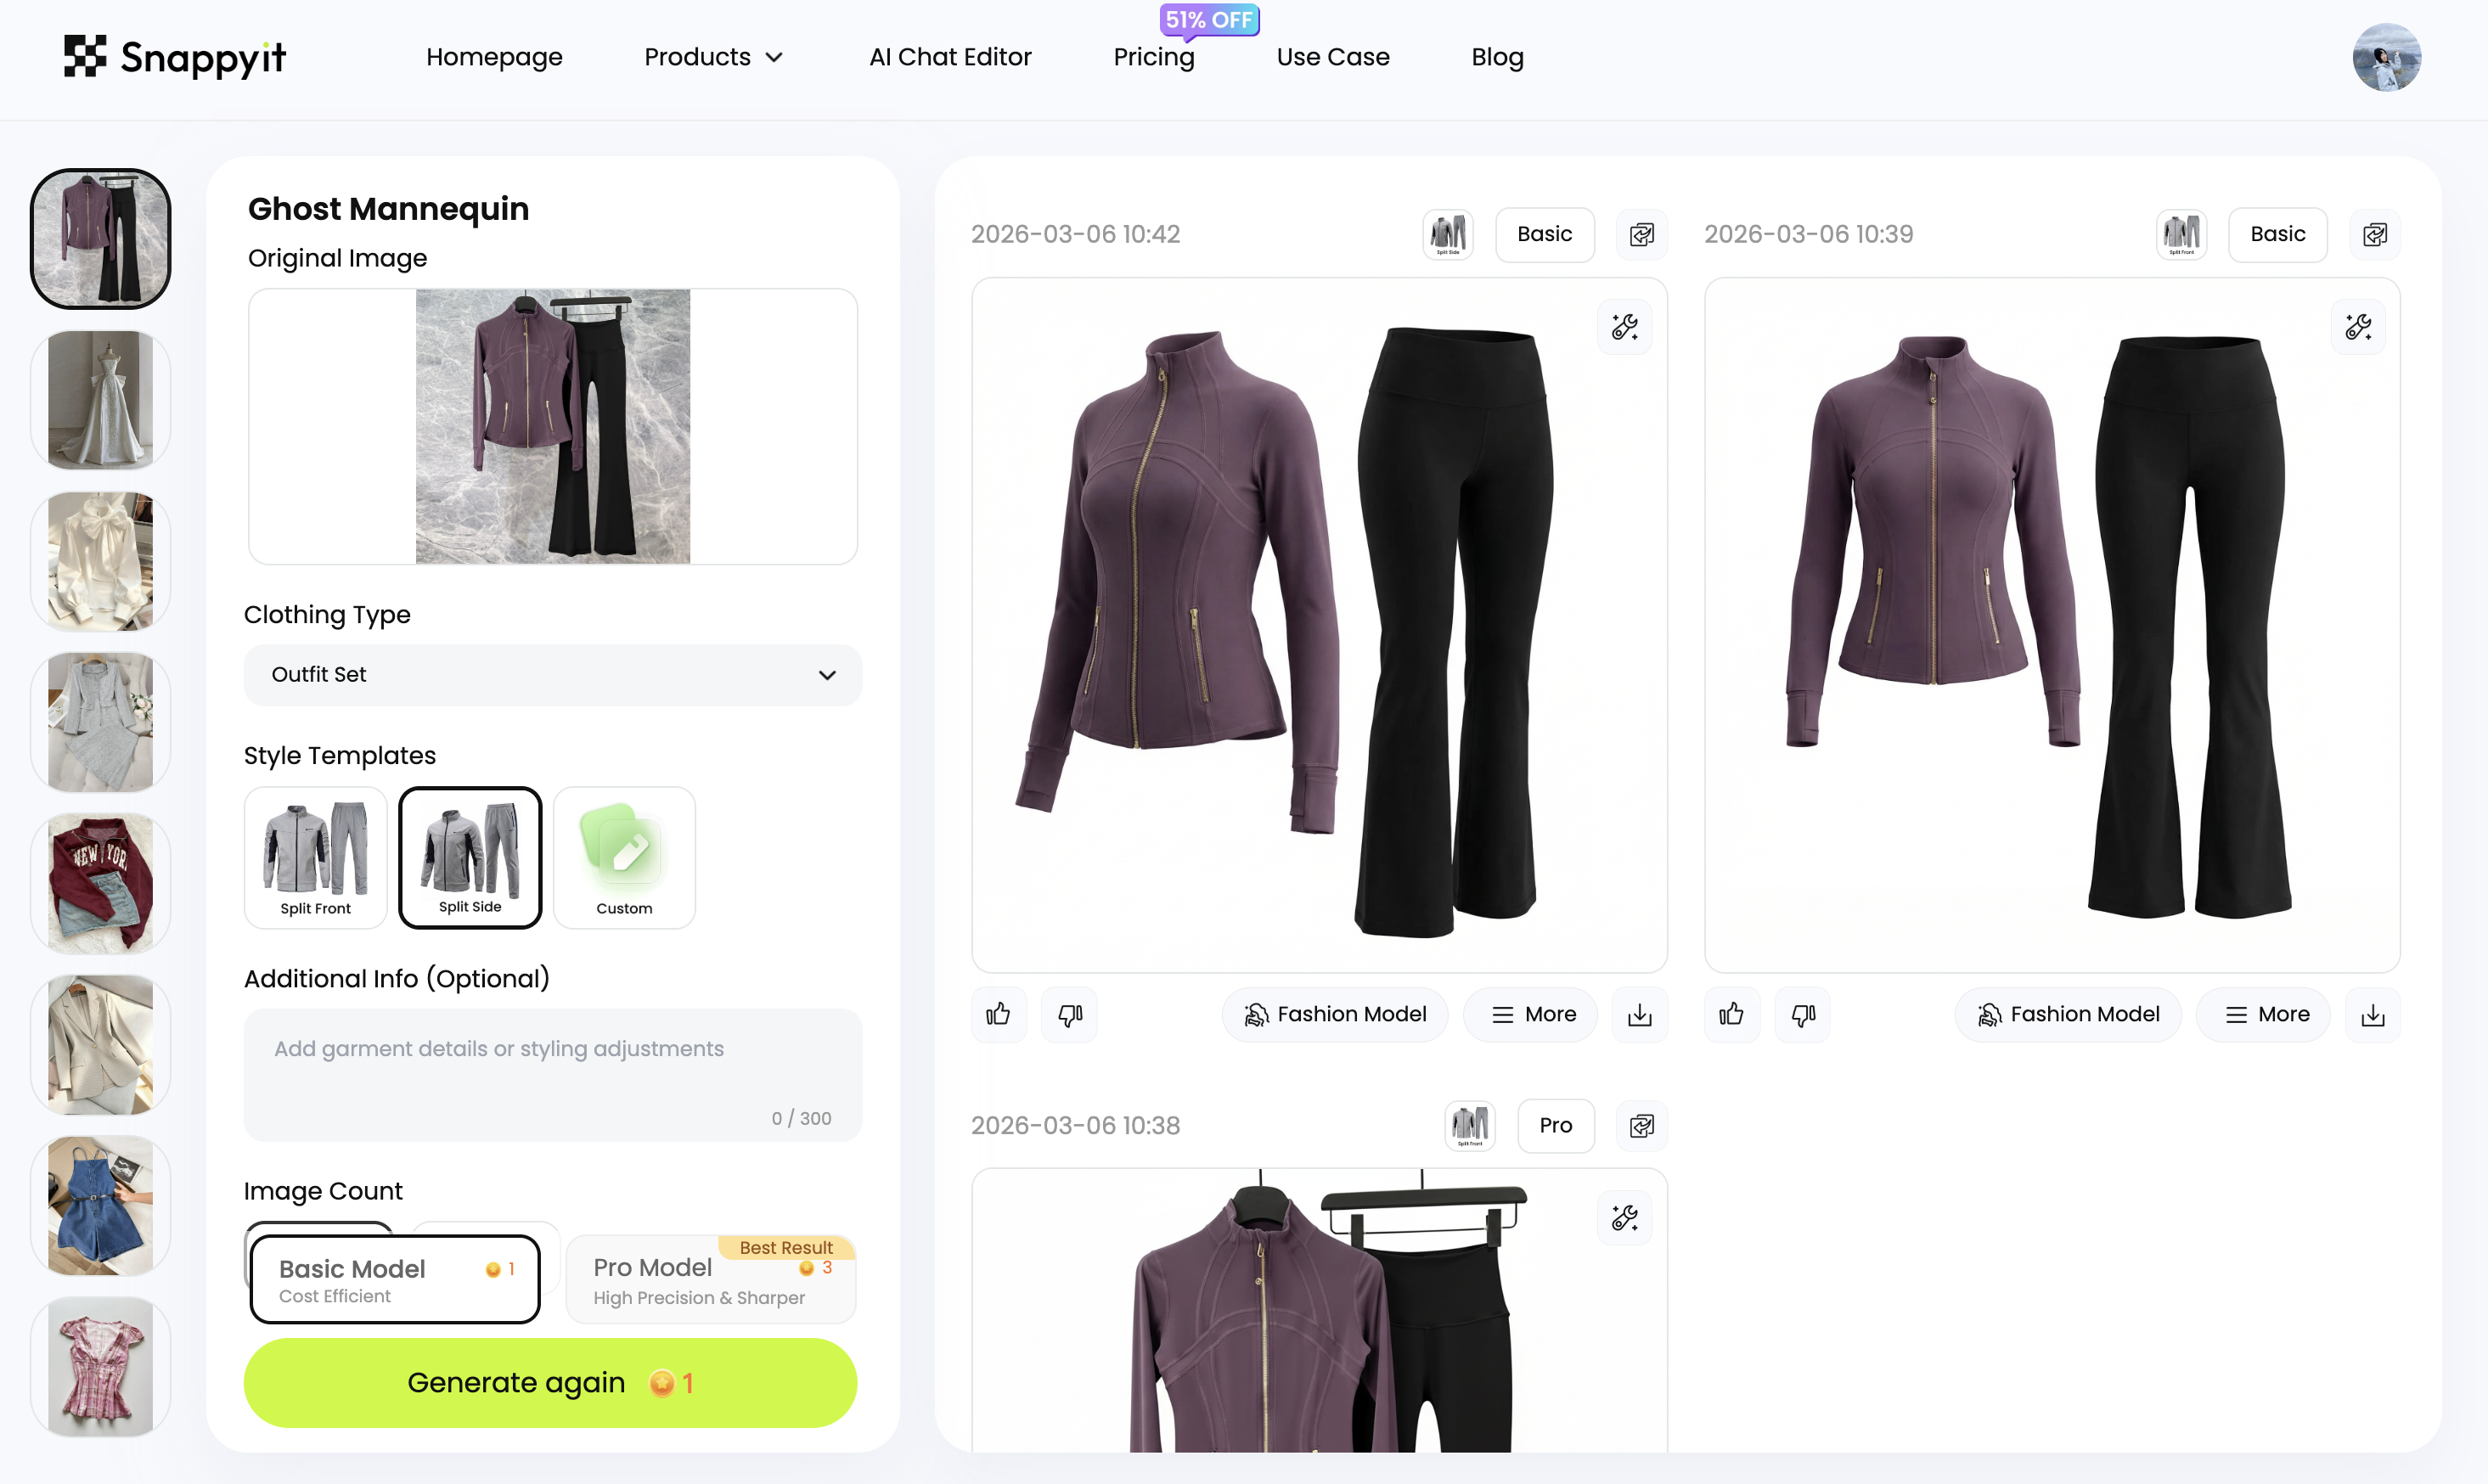Image resolution: width=2488 pixels, height=1484 pixels.
Task: Click the 2026-03-06 10:42 timestamp
Action: coord(1076,234)
